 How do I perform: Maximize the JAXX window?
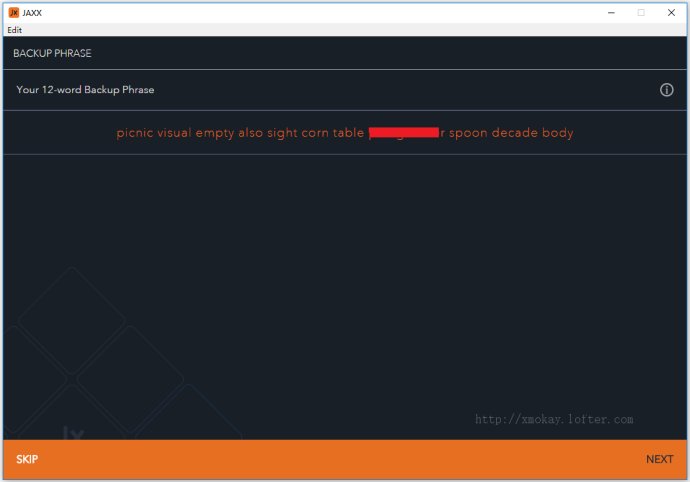tap(641, 13)
